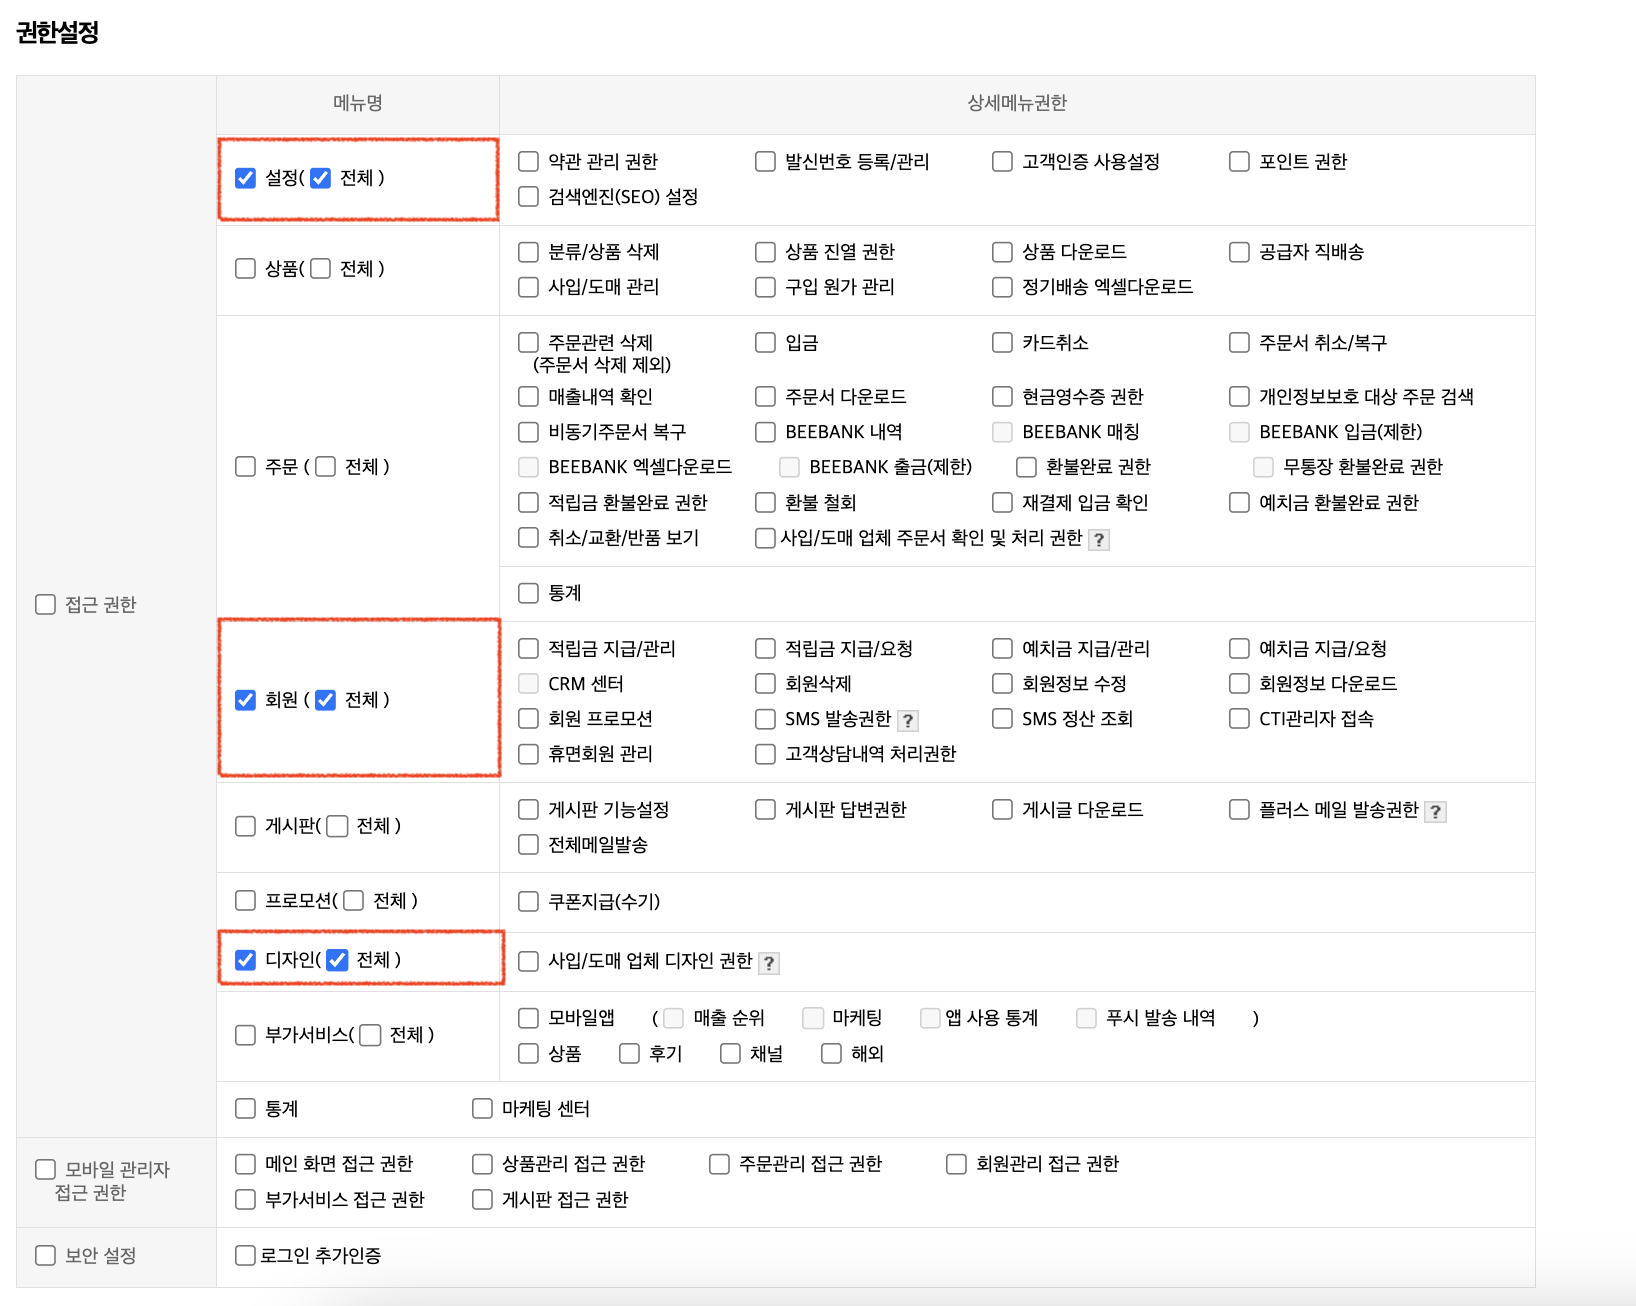1636x1306 pixels.
Task: Enable the 마케팅 센터 checkbox
Action: point(482,1108)
